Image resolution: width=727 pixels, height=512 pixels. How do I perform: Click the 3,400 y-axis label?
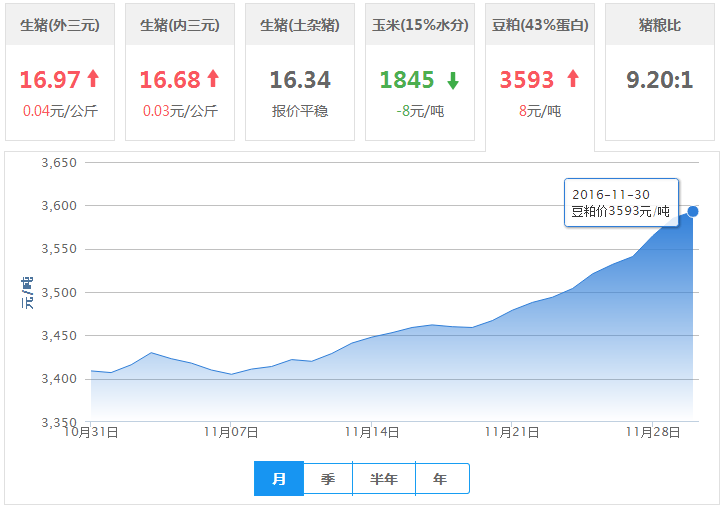pyautogui.click(x=59, y=379)
